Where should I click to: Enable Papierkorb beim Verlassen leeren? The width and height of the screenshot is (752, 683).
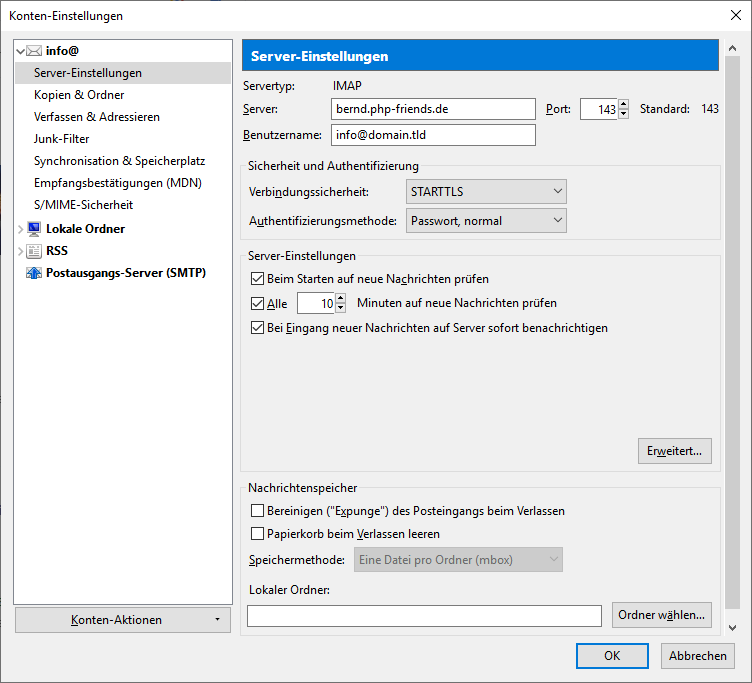point(257,534)
